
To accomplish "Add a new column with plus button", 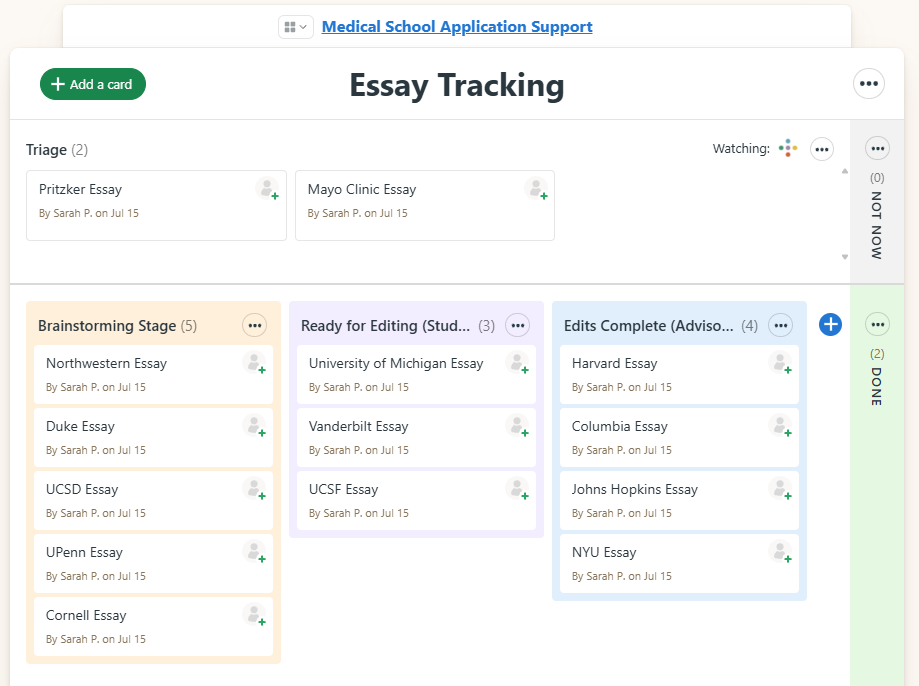I will [830, 324].
